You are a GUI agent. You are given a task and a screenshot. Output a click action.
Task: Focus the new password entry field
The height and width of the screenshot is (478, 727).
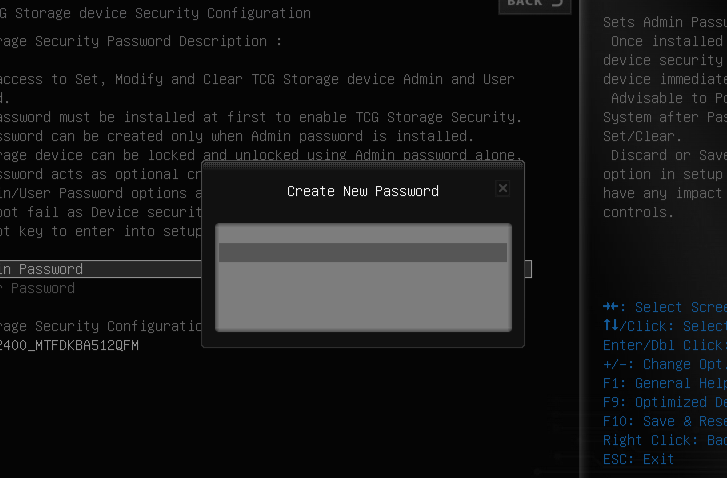click(363, 253)
